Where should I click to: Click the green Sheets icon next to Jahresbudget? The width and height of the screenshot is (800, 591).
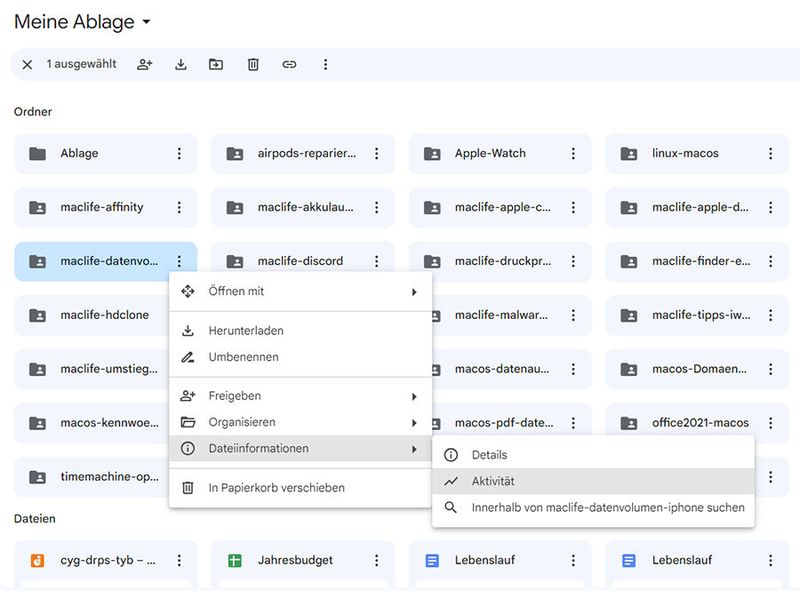tap(235, 559)
